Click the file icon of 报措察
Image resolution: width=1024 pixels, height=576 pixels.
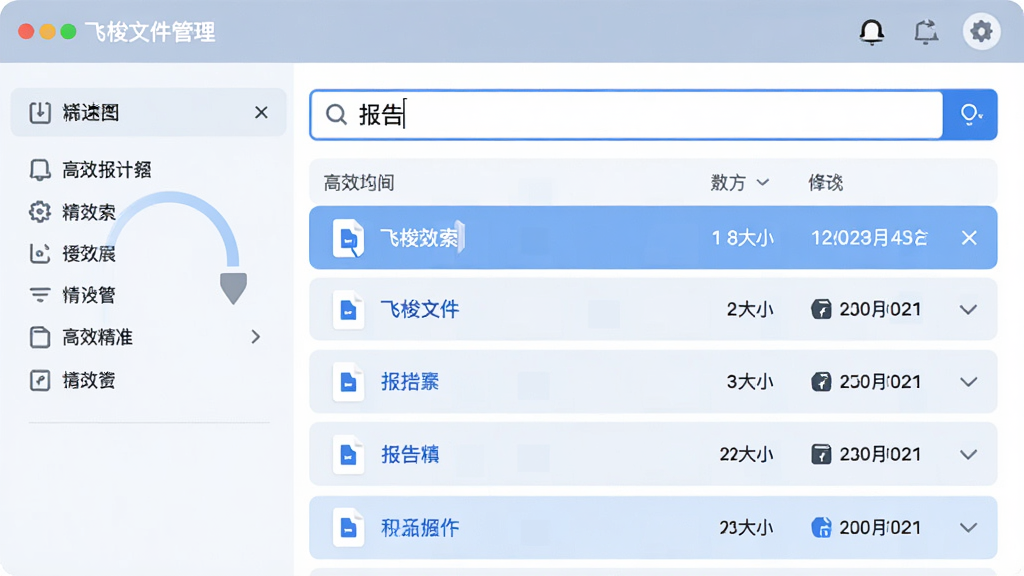pyautogui.click(x=348, y=382)
